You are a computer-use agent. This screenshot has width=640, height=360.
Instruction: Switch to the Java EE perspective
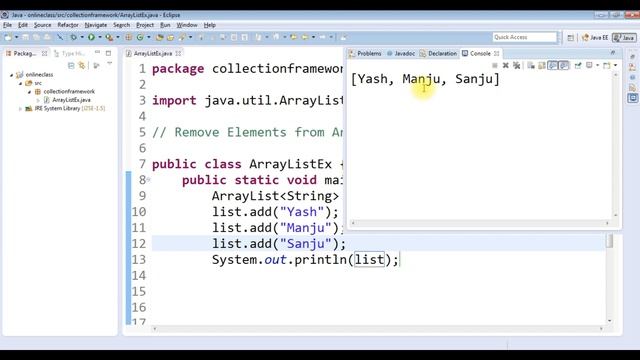pyautogui.click(x=595, y=38)
